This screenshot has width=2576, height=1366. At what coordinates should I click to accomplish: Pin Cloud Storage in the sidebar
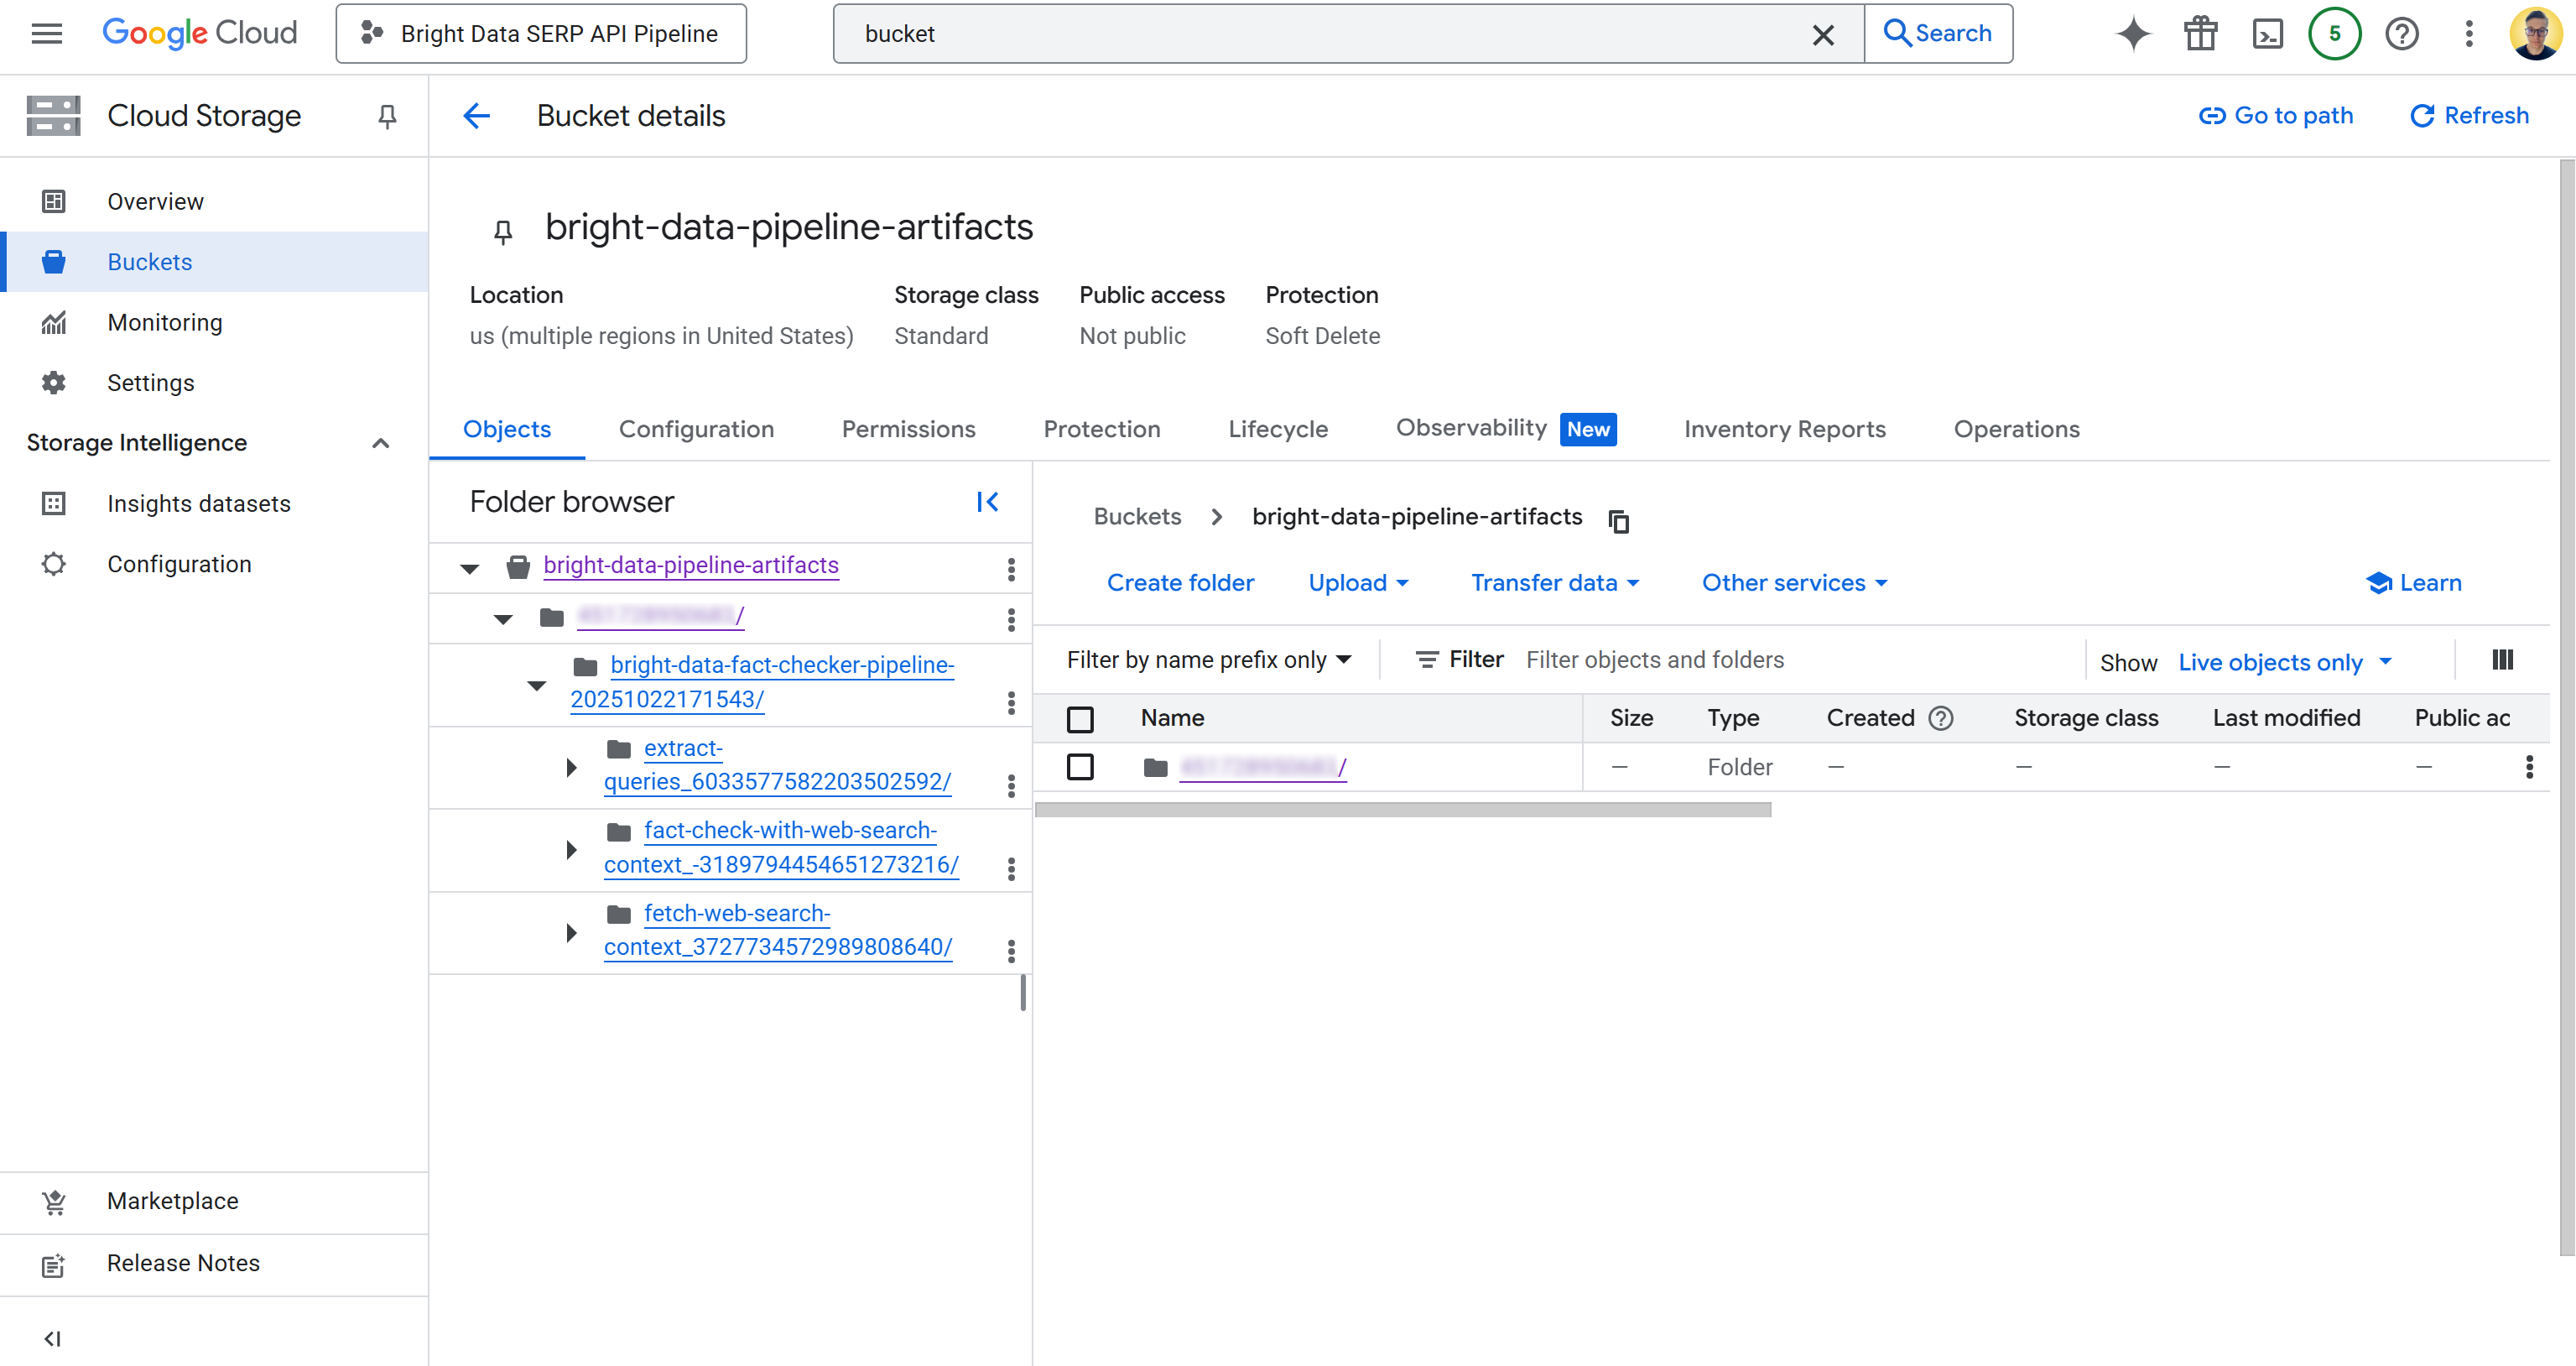(387, 116)
